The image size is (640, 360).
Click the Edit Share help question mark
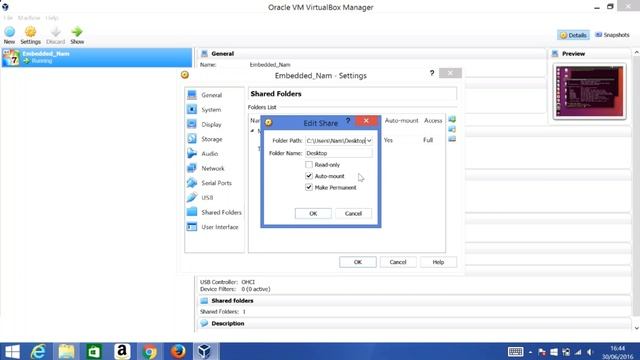click(348, 121)
